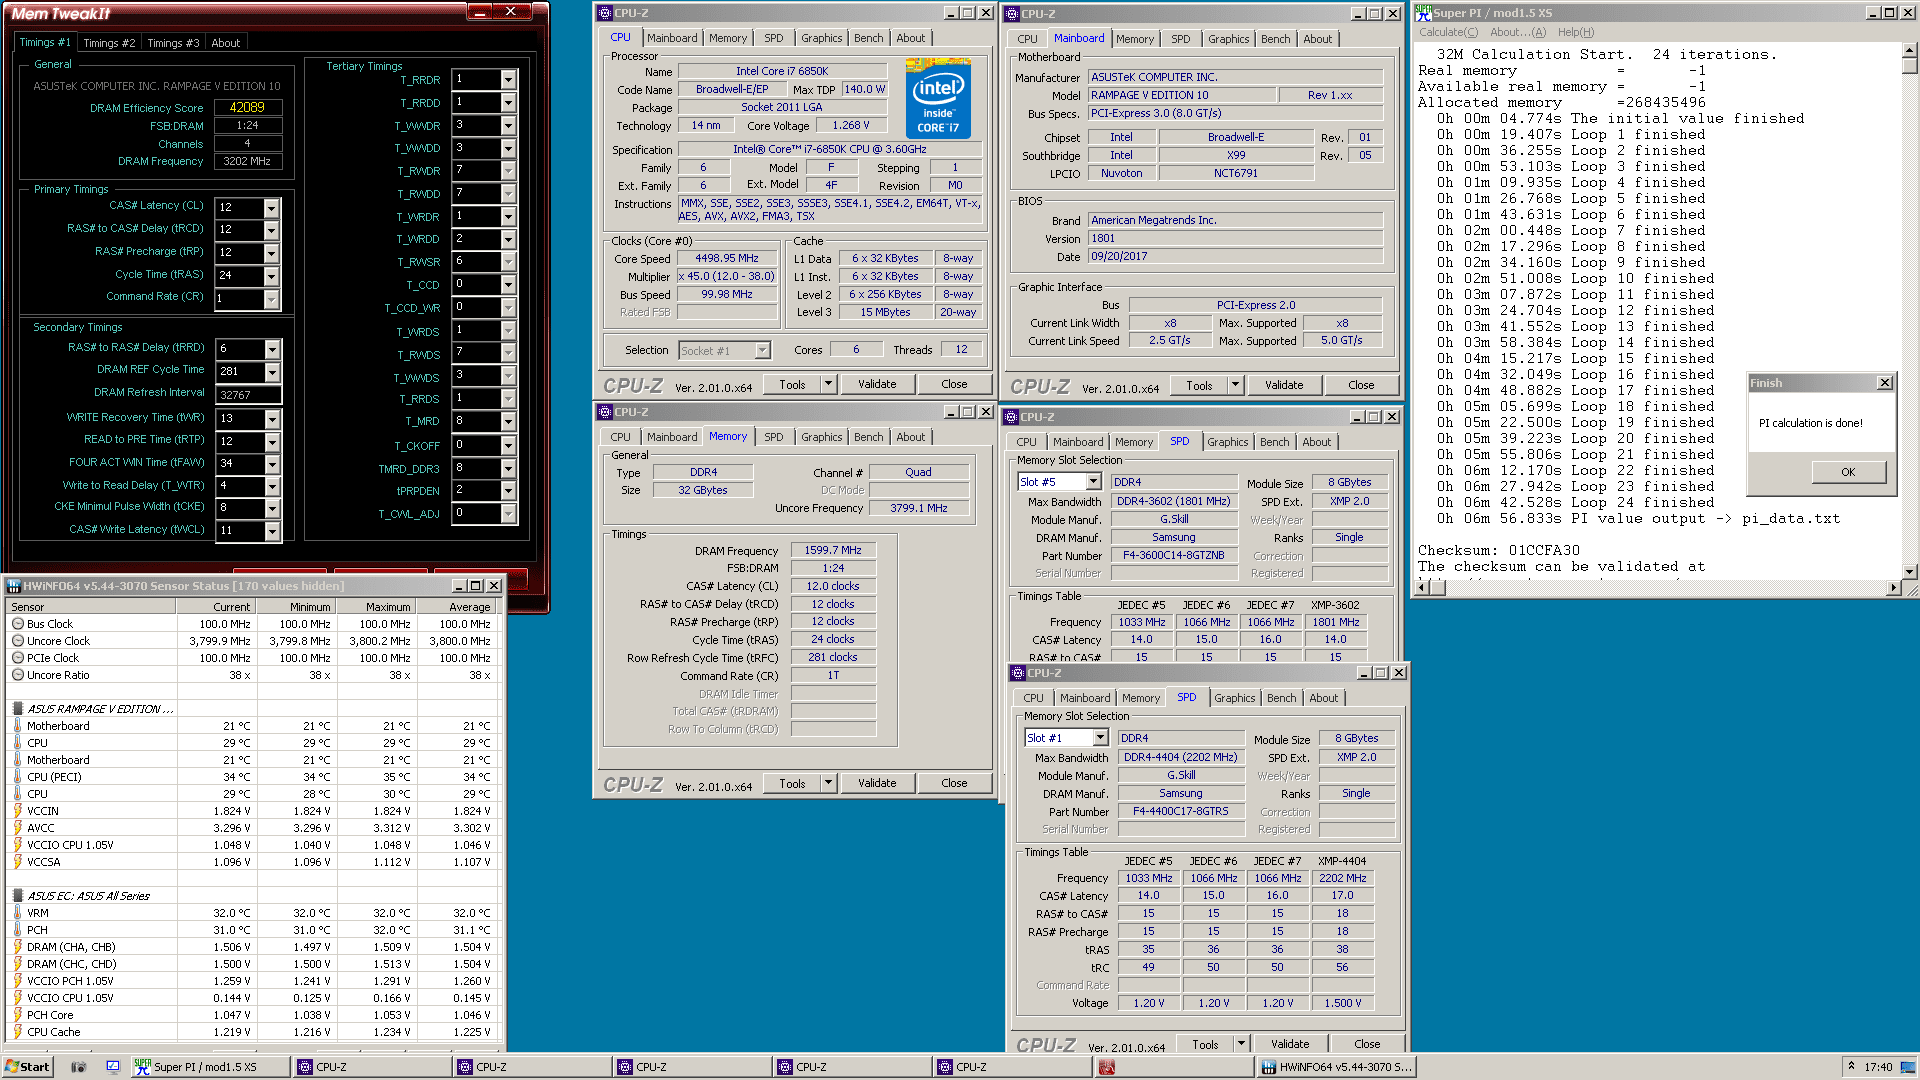This screenshot has height=1080, width=1920.
Task: Click Close in the CPU-Z Mainboard window
Action: click(1360, 385)
